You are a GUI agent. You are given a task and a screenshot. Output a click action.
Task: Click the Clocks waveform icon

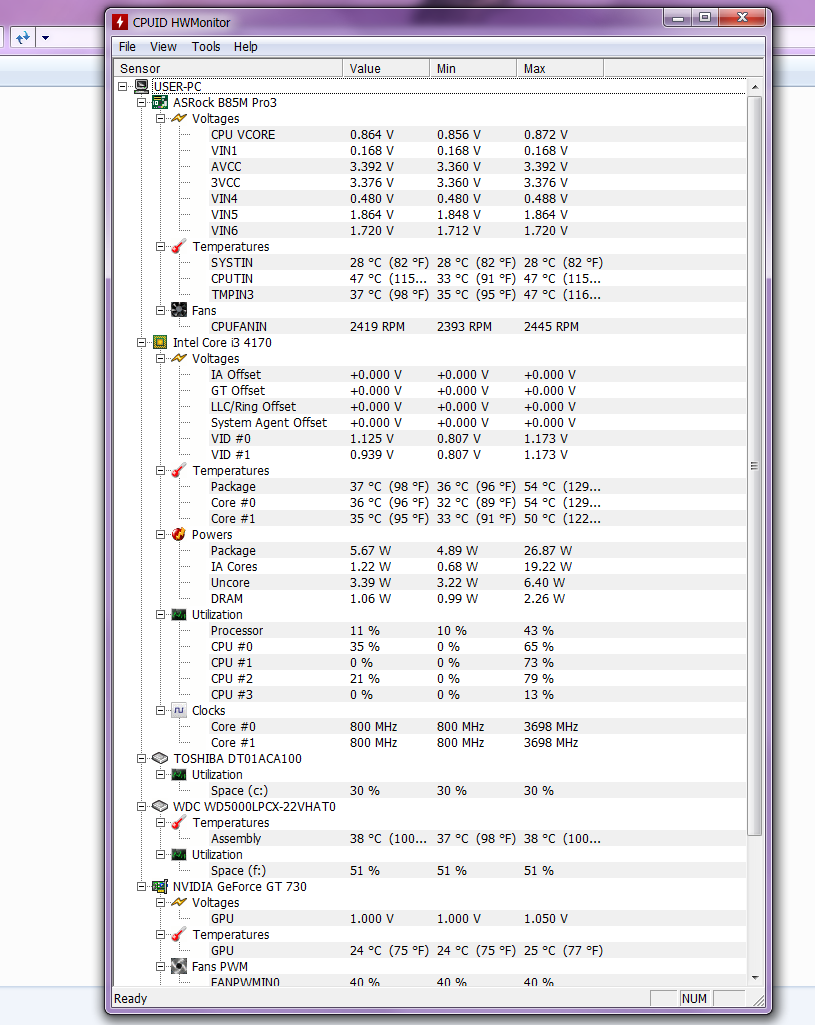point(179,711)
